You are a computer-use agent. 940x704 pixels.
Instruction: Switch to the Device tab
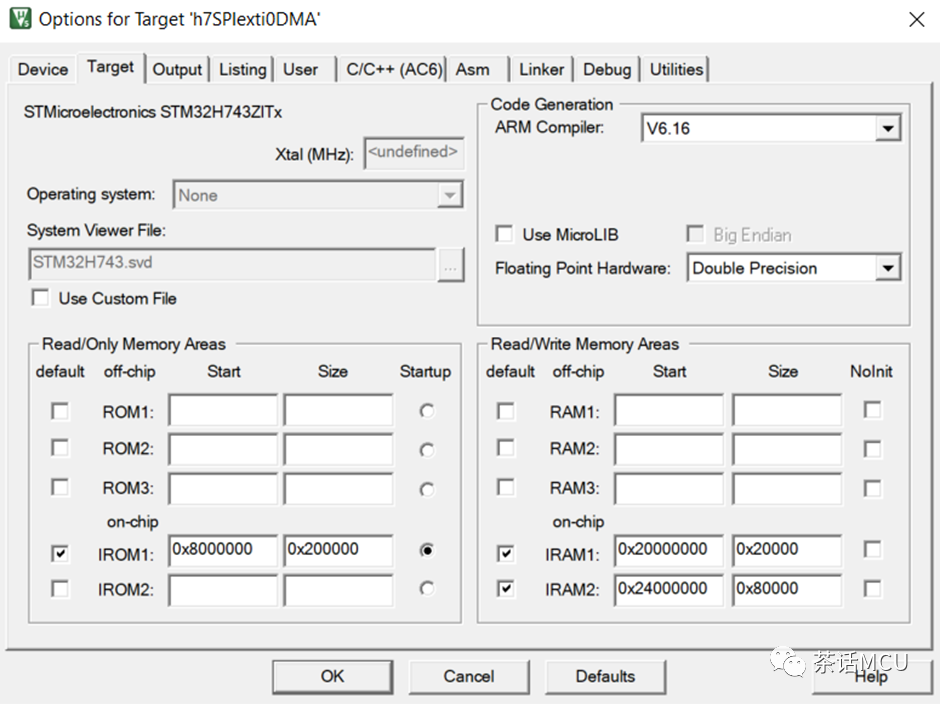43,70
